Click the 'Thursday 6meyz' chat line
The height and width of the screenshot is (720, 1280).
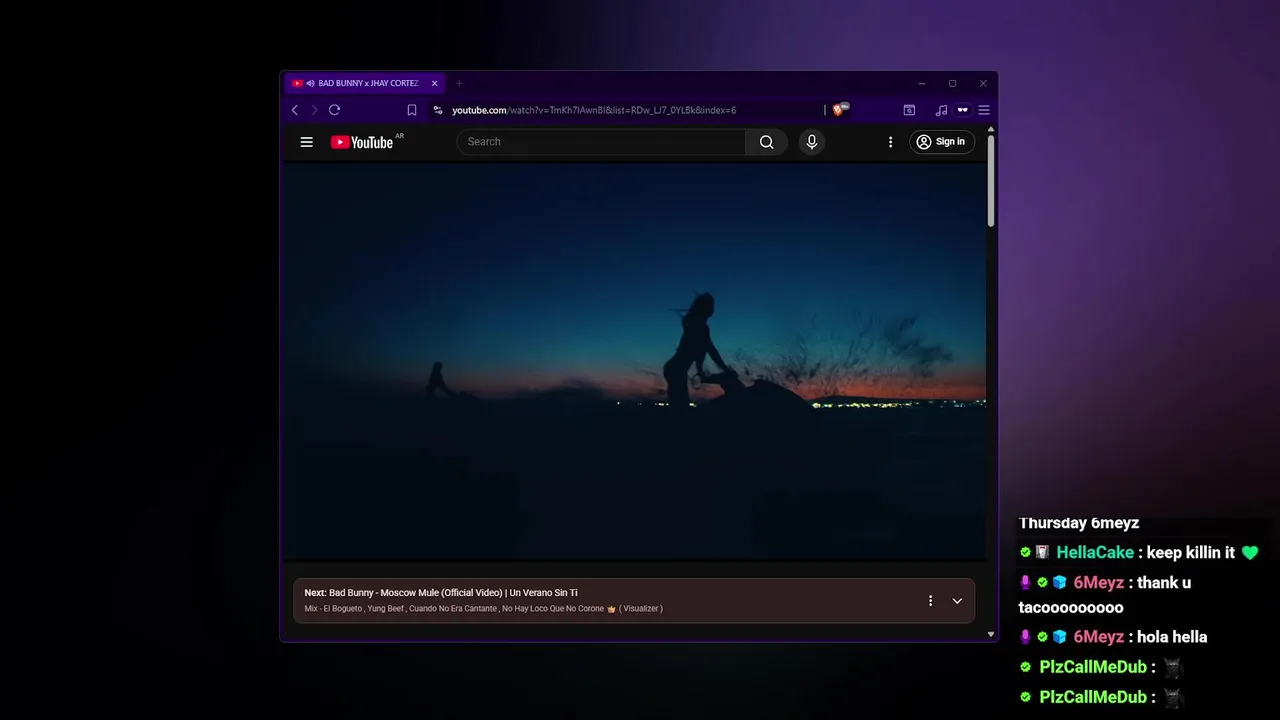click(x=1079, y=523)
